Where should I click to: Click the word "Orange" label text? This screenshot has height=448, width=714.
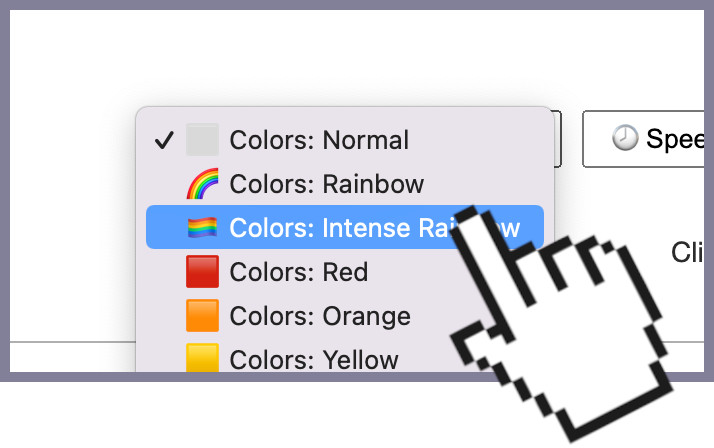pos(367,317)
